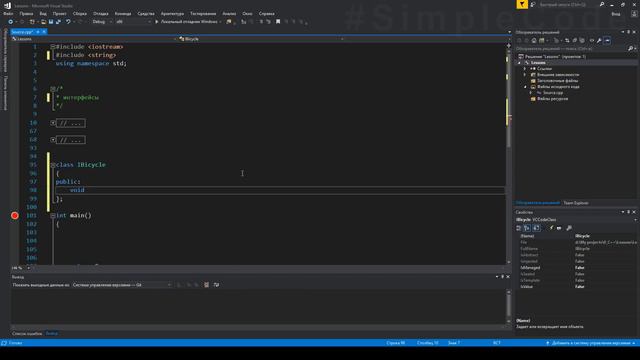Screen dimensions: 640x360
Task: Collapse class IBicycle on line 95
Action: (53, 165)
